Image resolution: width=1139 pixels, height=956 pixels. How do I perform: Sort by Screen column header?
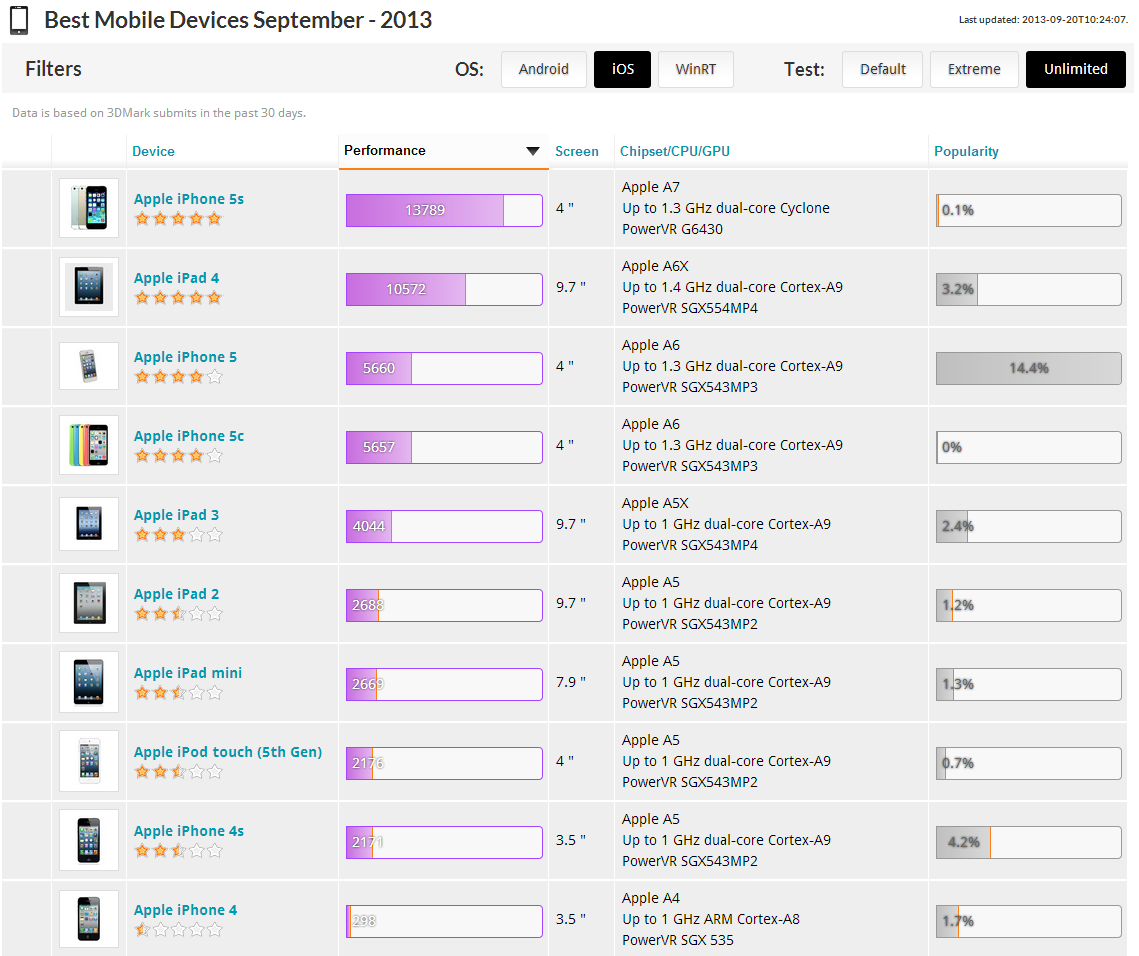coord(577,151)
